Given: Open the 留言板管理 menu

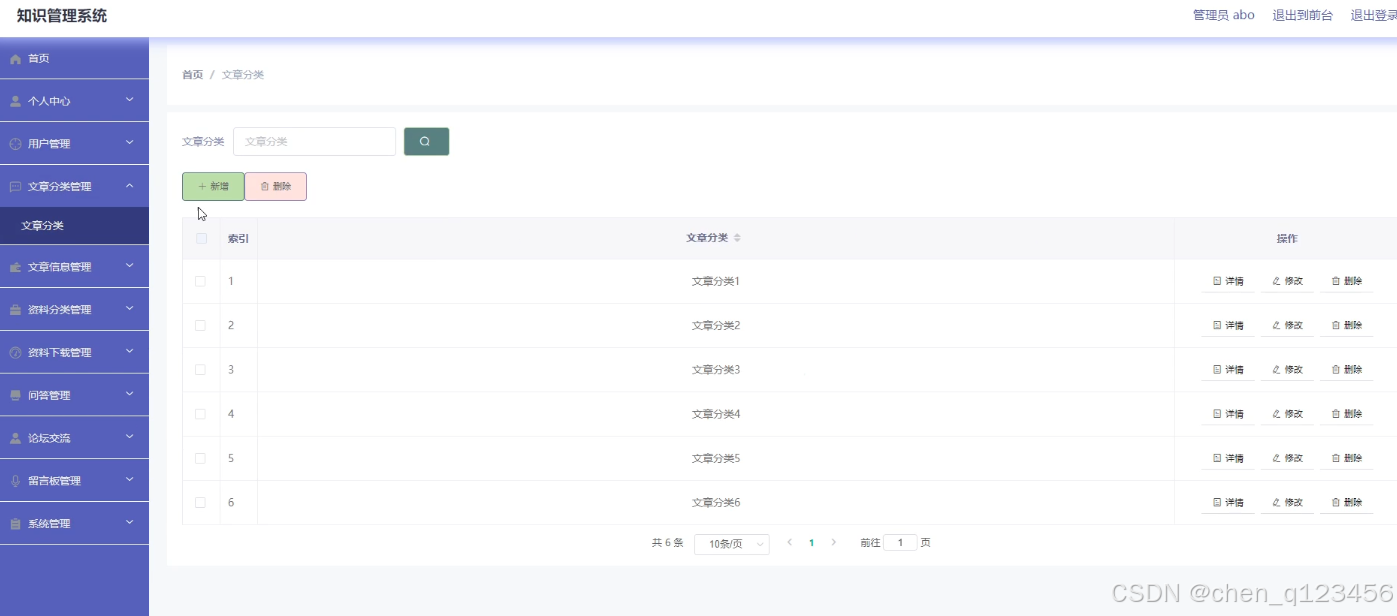Looking at the screenshot, I should pyautogui.click(x=74, y=481).
